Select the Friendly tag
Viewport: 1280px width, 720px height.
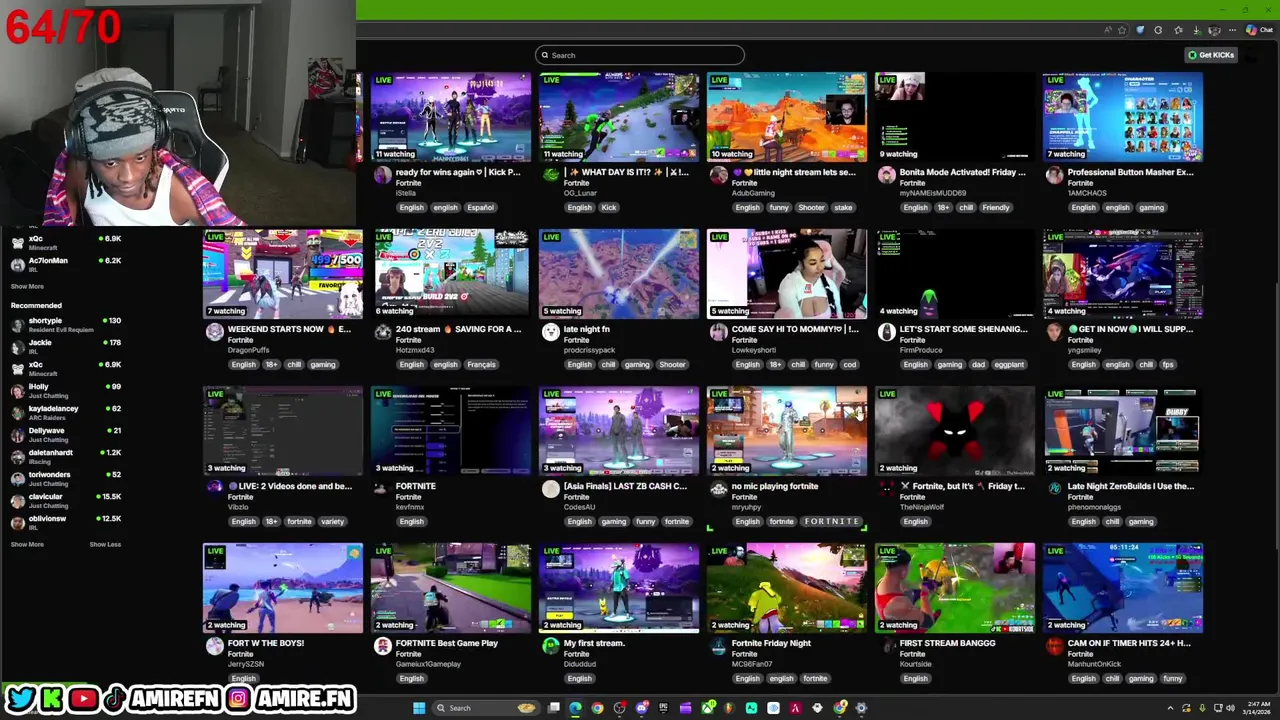pos(996,207)
